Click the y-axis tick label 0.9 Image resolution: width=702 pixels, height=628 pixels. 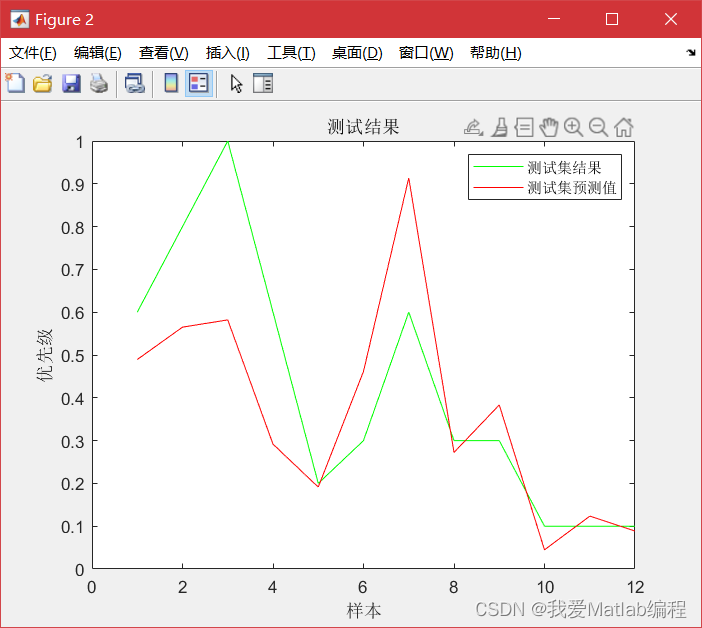coord(73,185)
